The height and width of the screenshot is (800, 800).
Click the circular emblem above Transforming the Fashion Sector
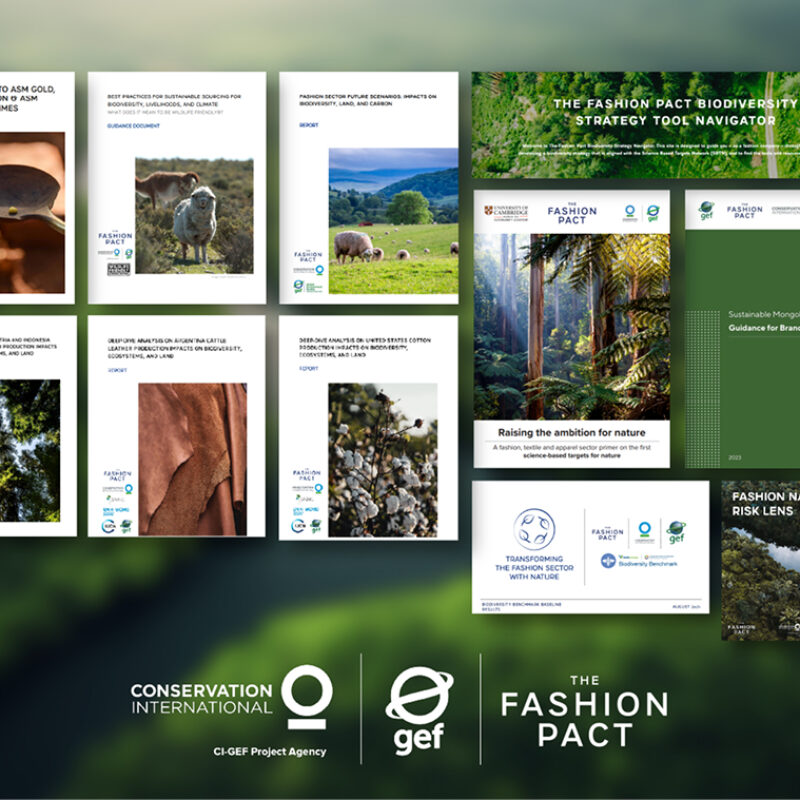point(534,529)
